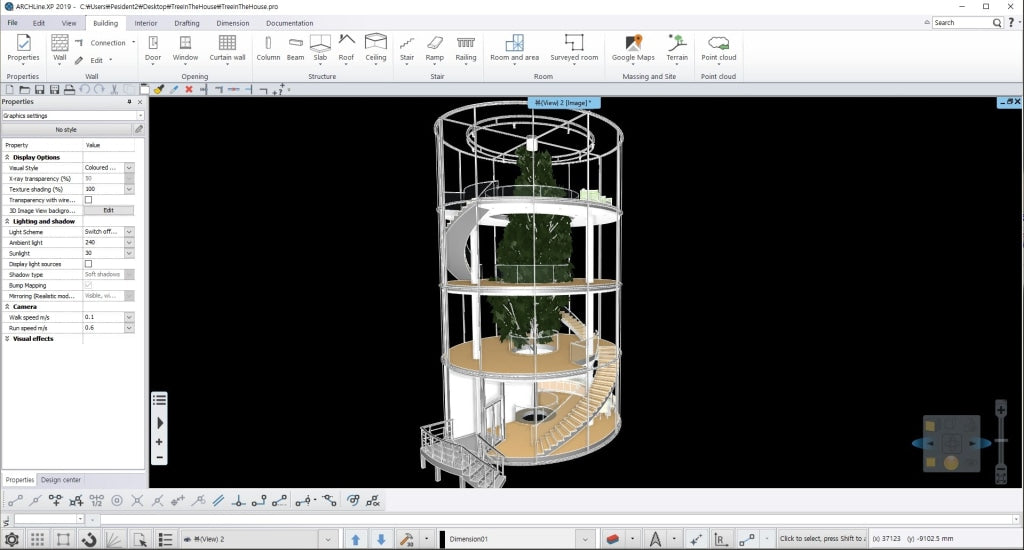Click the No style button

[66, 130]
